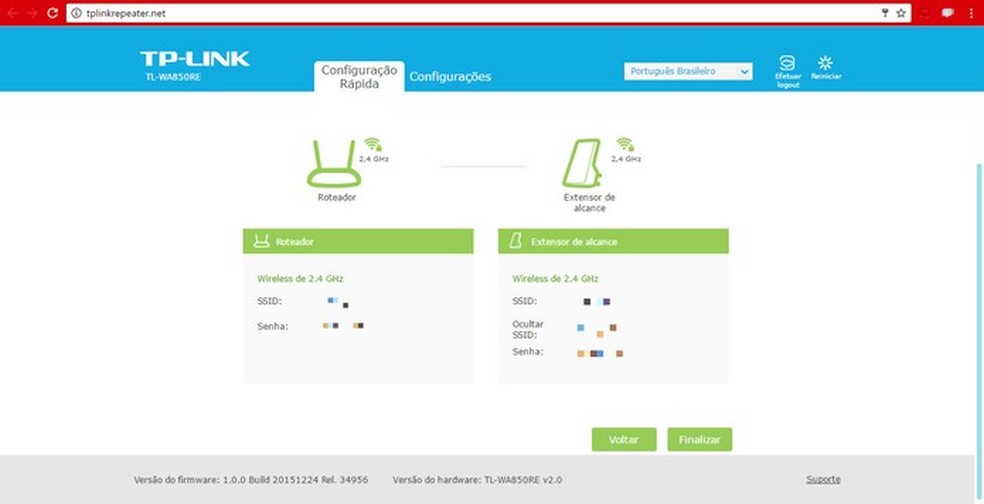
Task: Switch to Configuração Rápida tab
Action: [359, 77]
